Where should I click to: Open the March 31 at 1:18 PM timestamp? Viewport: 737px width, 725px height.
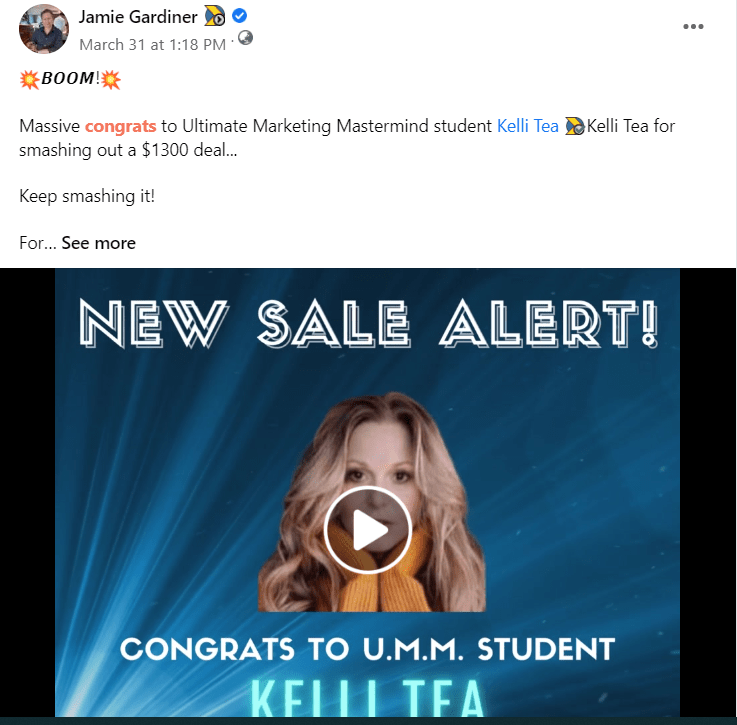coord(152,45)
